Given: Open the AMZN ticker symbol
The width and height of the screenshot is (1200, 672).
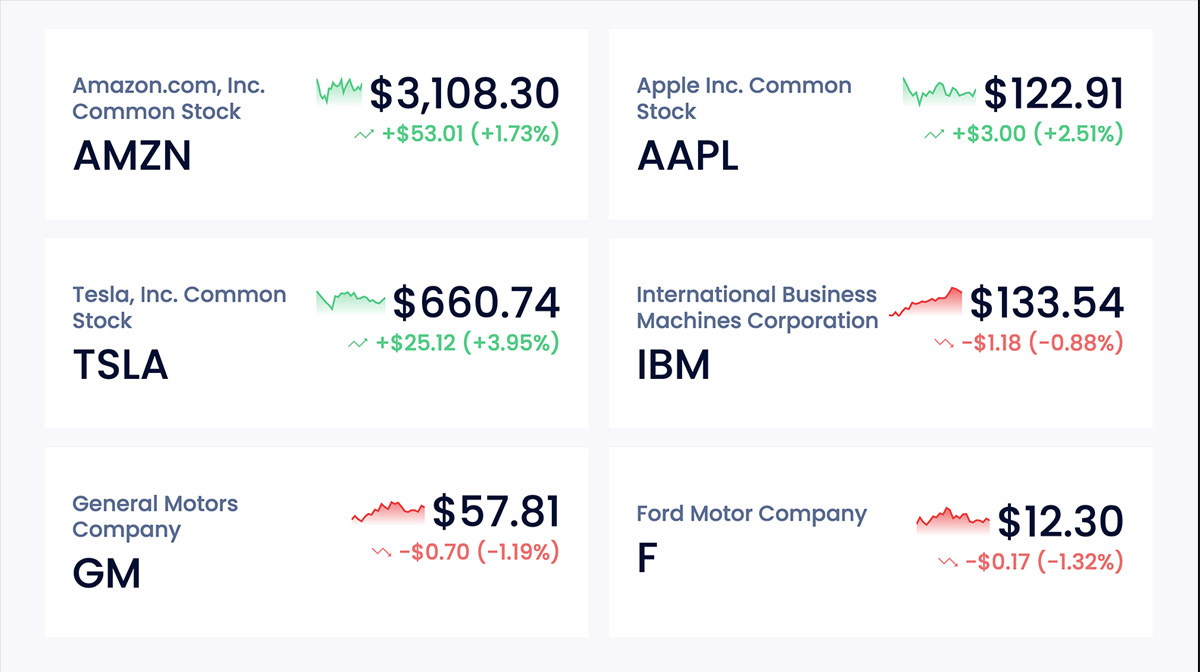Looking at the screenshot, I should pos(132,156).
